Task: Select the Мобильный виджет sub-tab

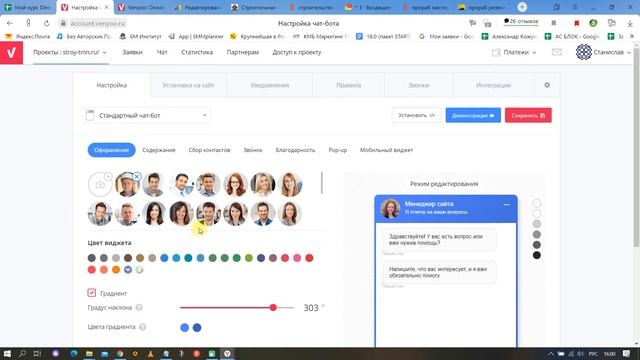Action: [387, 150]
